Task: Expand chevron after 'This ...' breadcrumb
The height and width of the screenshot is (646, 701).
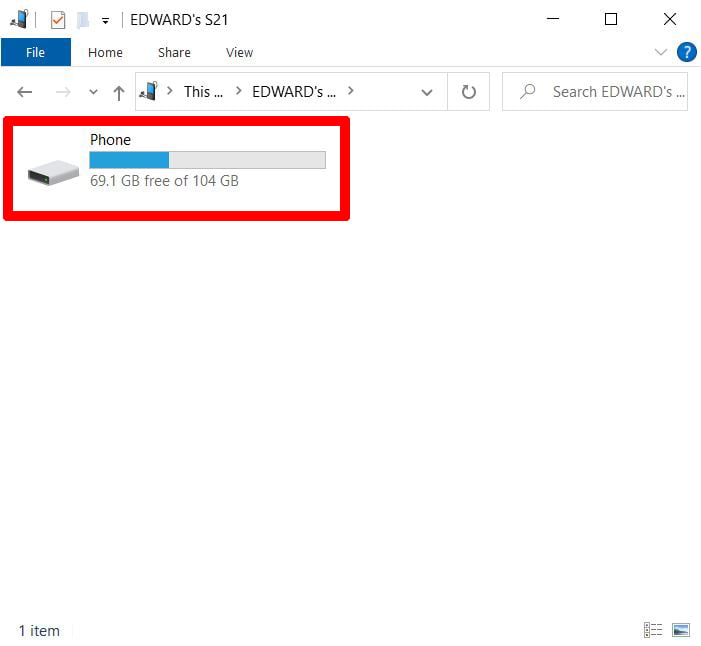Action: (x=239, y=91)
